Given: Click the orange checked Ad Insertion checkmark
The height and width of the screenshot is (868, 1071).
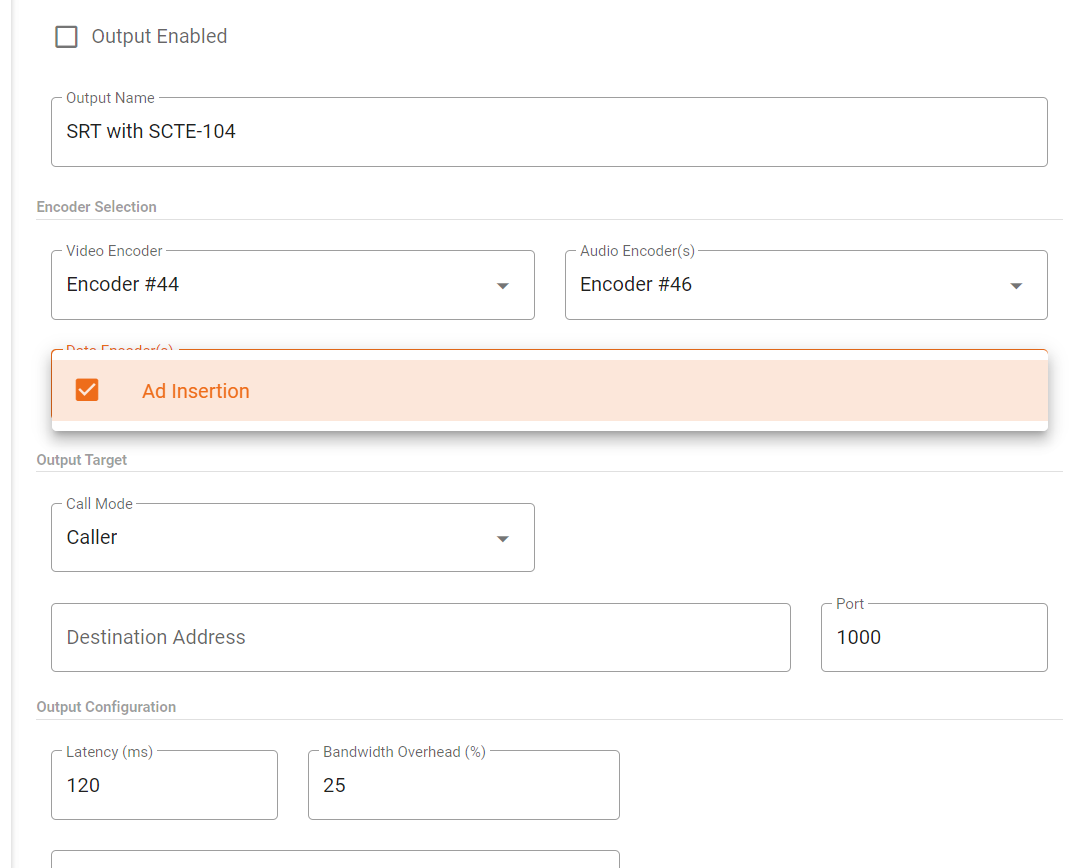Looking at the screenshot, I should click(86, 390).
